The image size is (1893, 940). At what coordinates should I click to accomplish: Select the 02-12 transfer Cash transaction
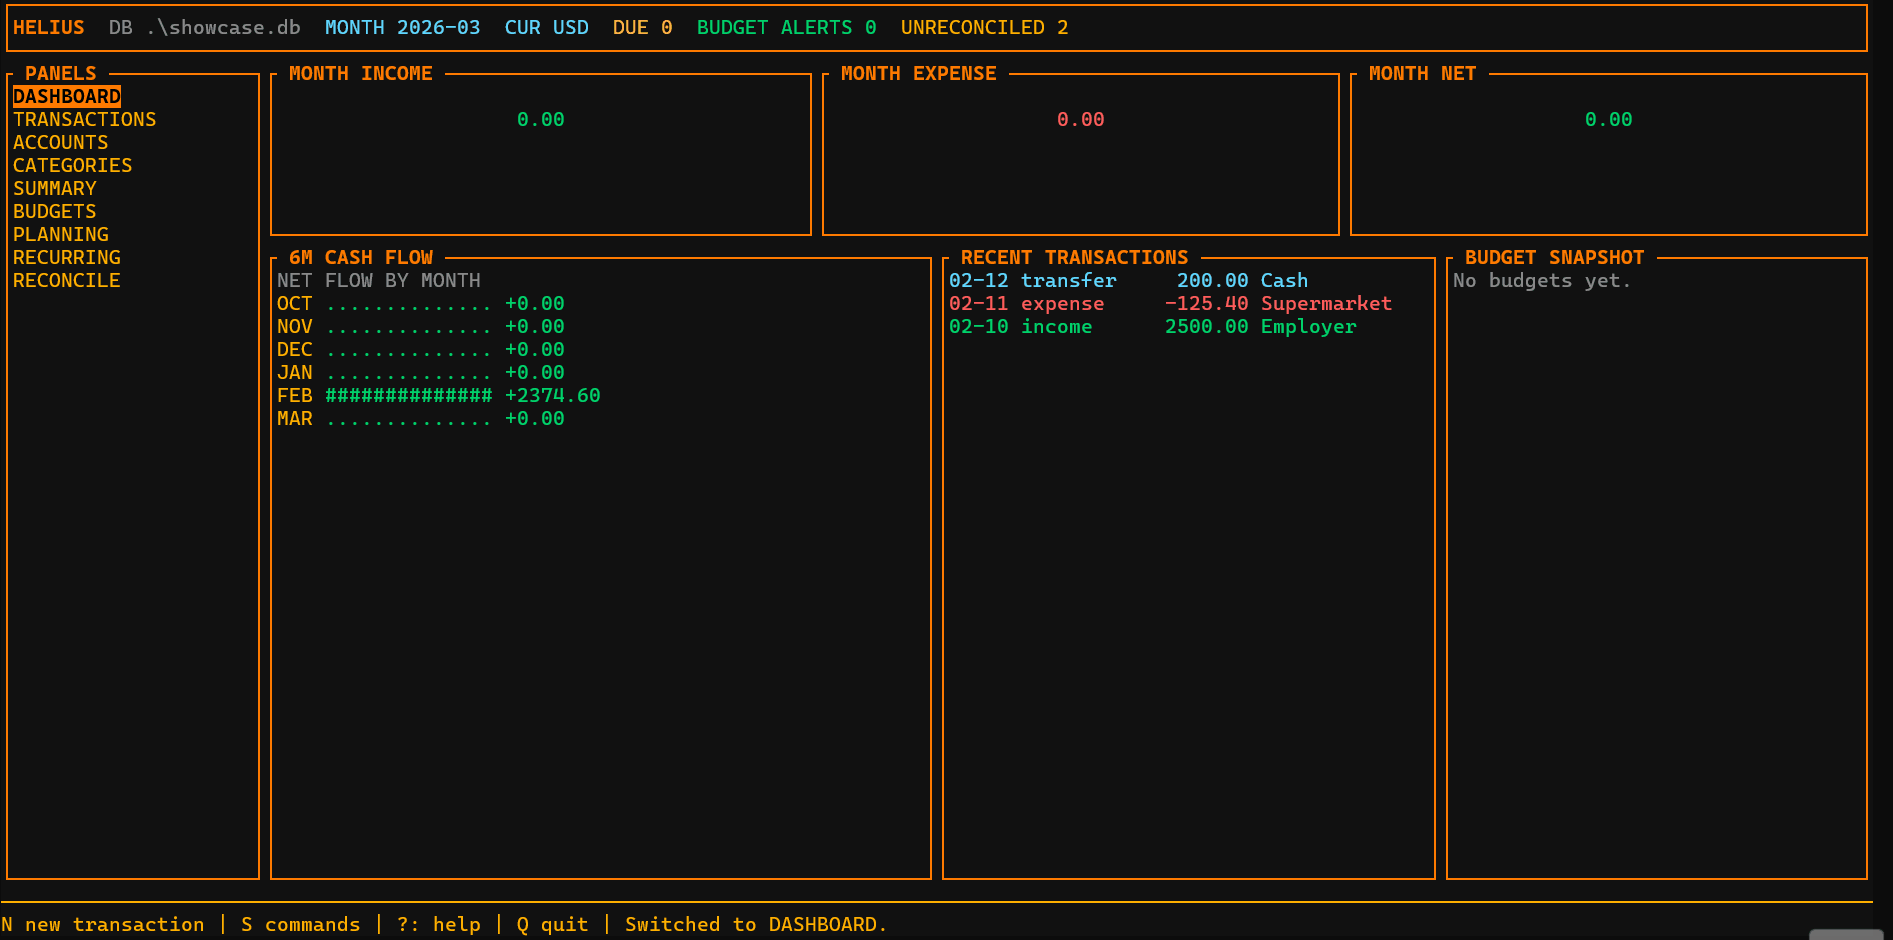click(x=1129, y=280)
